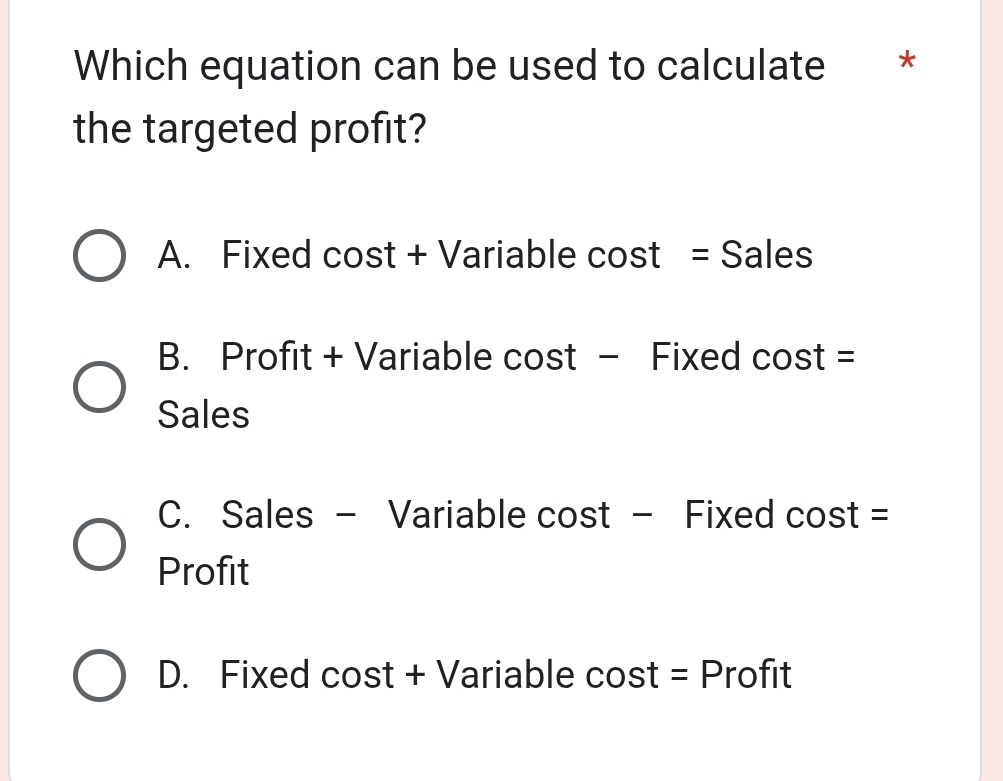Click the '= Sales' ending of option A

752,255
